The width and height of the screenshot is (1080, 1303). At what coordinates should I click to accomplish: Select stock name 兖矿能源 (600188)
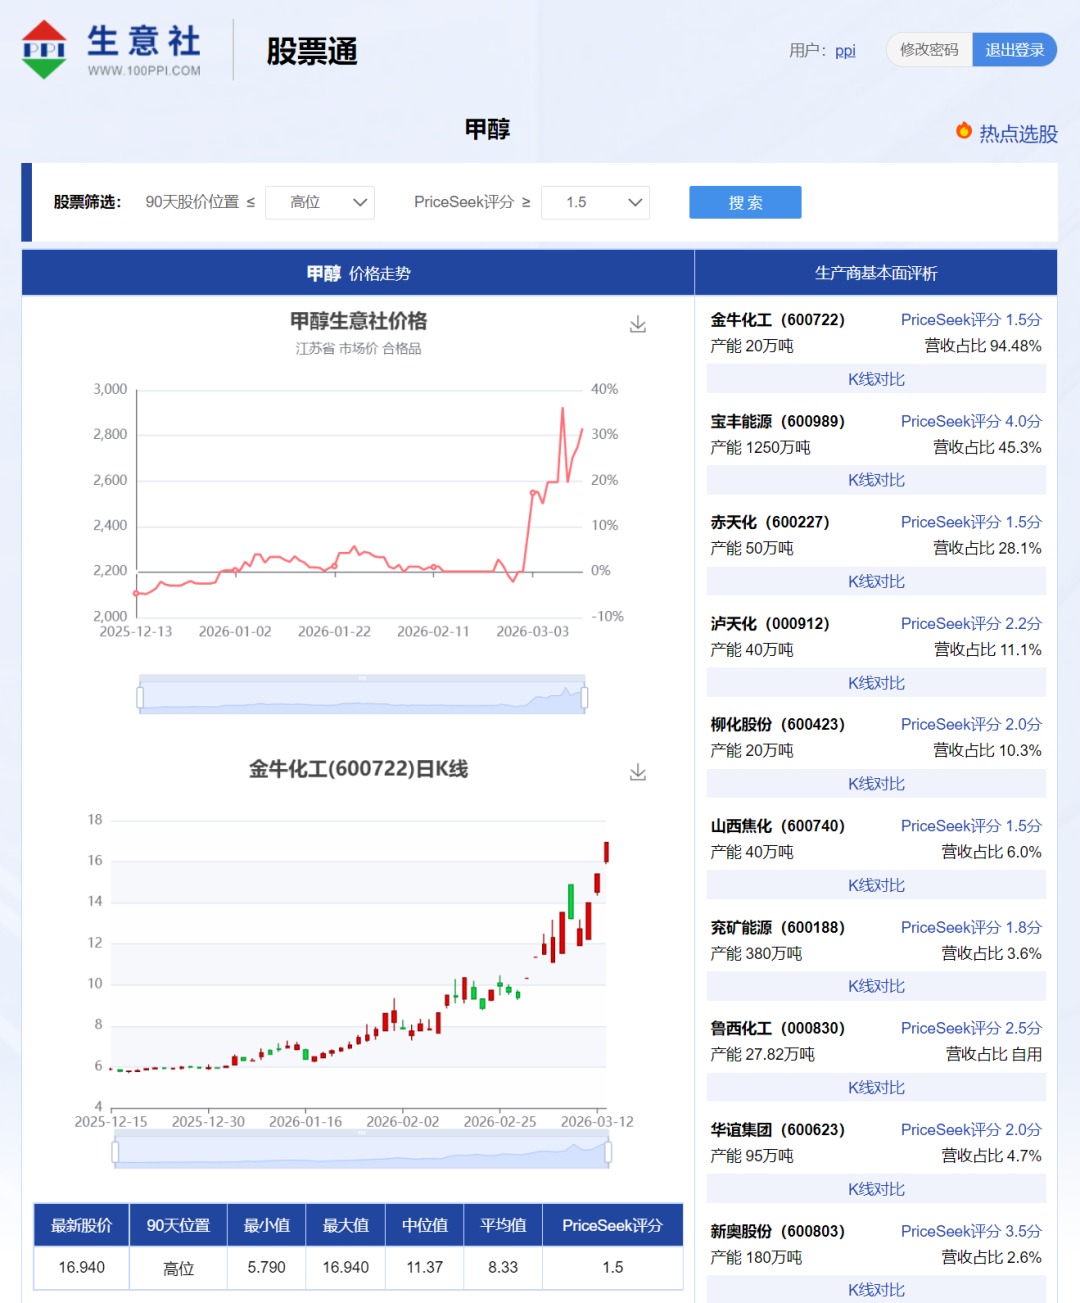pyautogui.click(x=778, y=927)
